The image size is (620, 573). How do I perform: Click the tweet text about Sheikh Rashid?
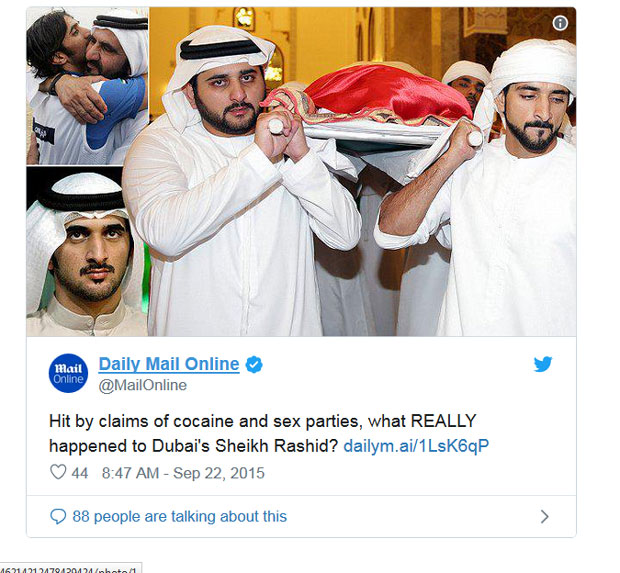[x=263, y=433]
